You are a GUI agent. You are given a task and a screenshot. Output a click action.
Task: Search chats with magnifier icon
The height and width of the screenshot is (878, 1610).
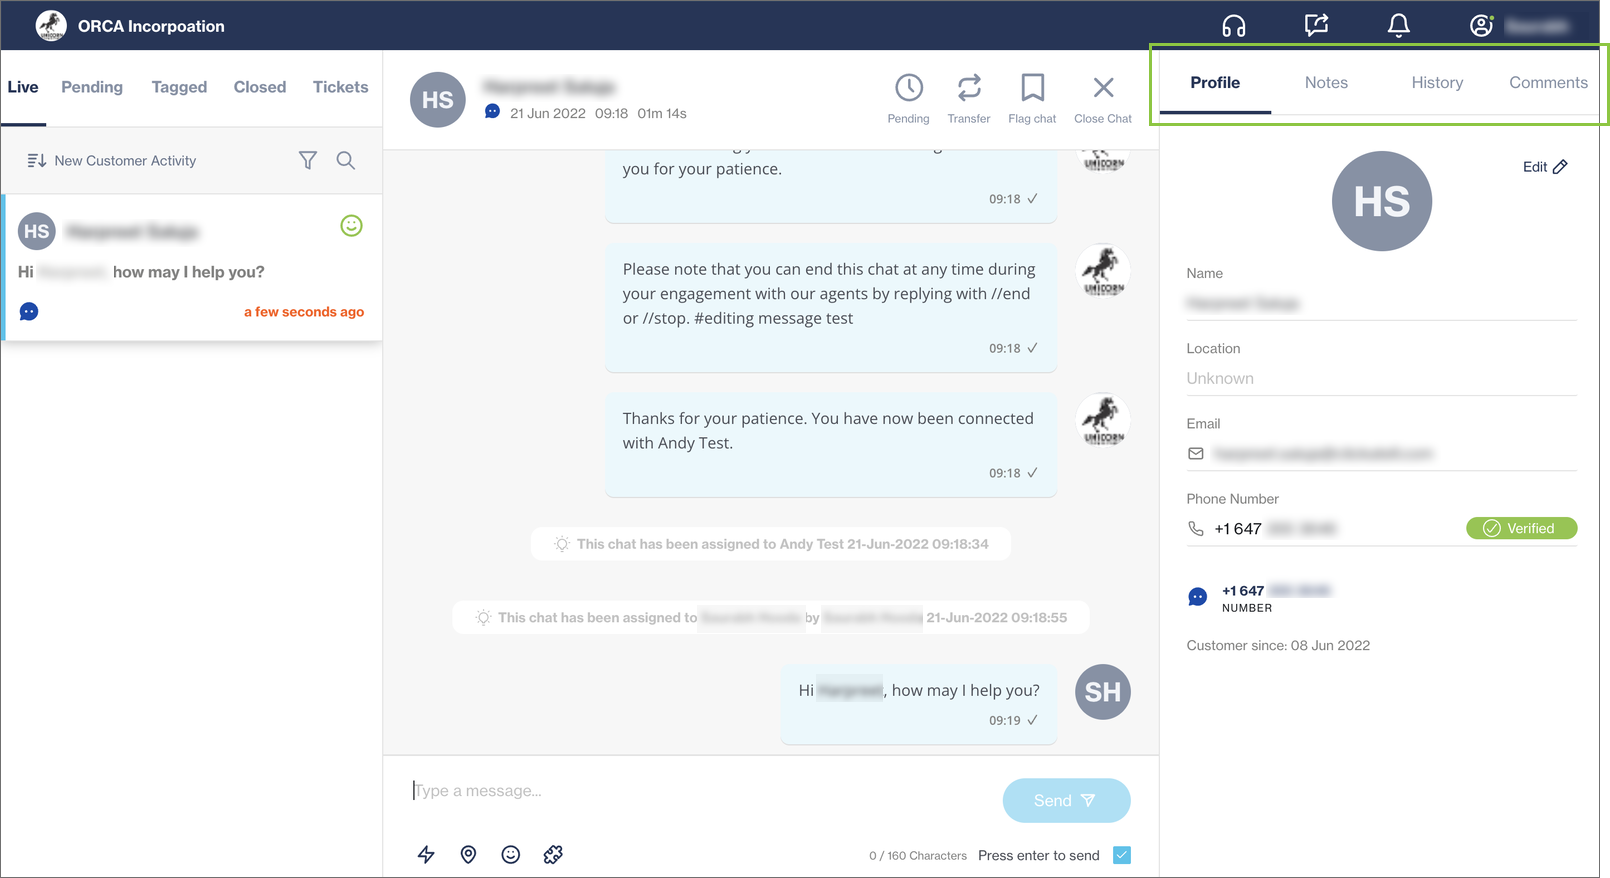point(346,160)
